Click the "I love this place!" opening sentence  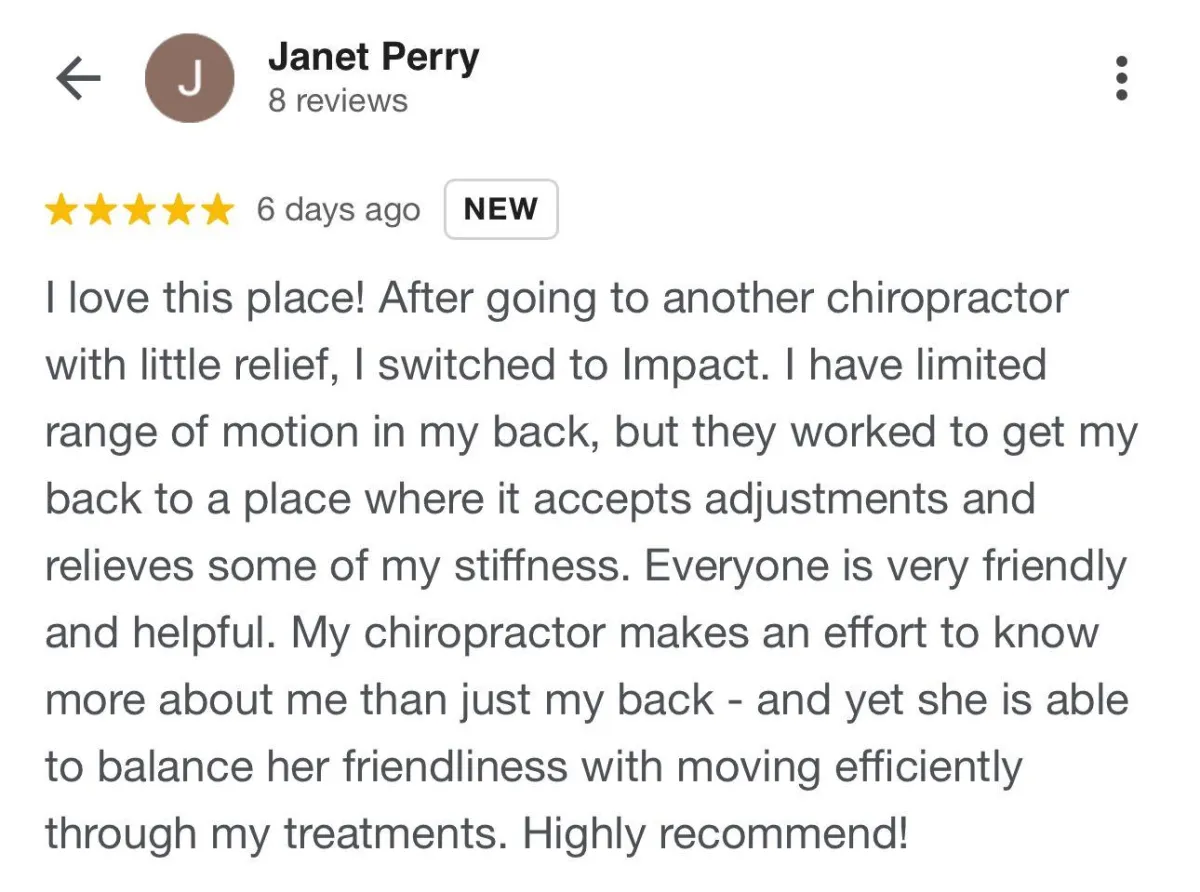[205, 298]
